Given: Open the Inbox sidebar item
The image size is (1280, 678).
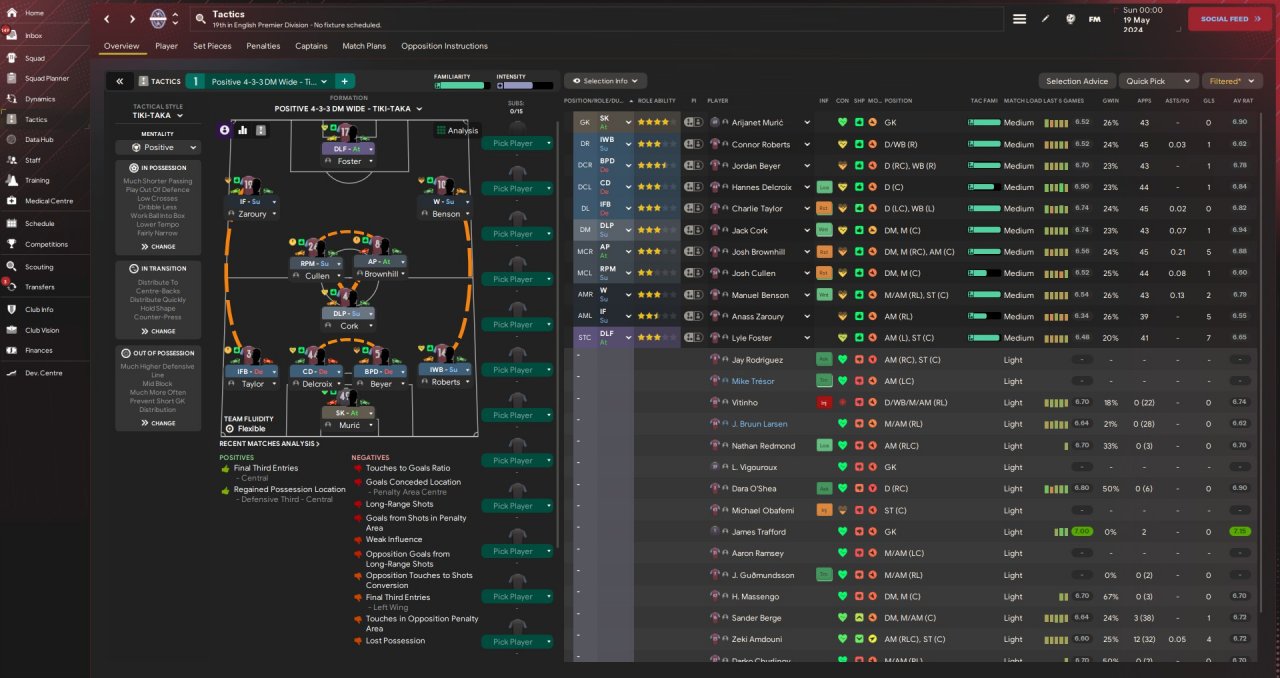Looking at the screenshot, I should (34, 36).
